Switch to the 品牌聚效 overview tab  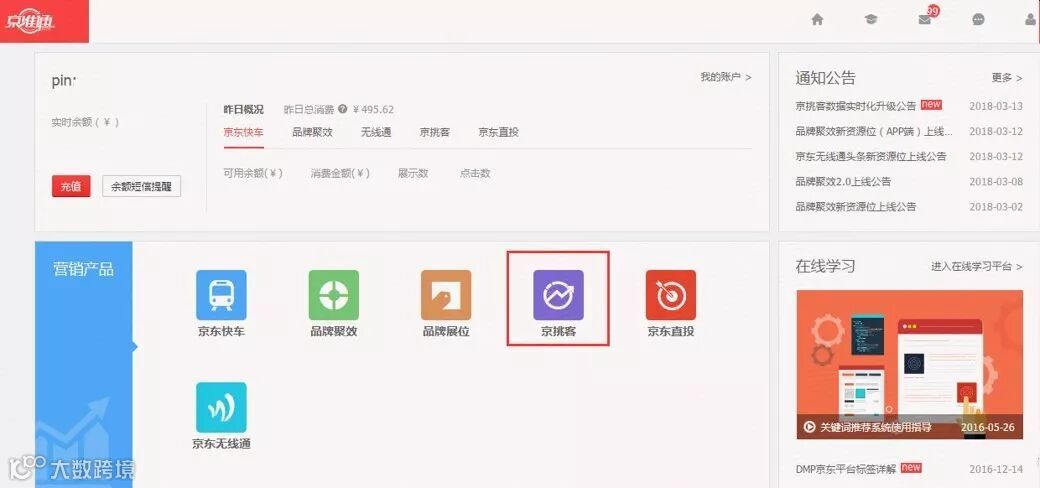pos(312,132)
